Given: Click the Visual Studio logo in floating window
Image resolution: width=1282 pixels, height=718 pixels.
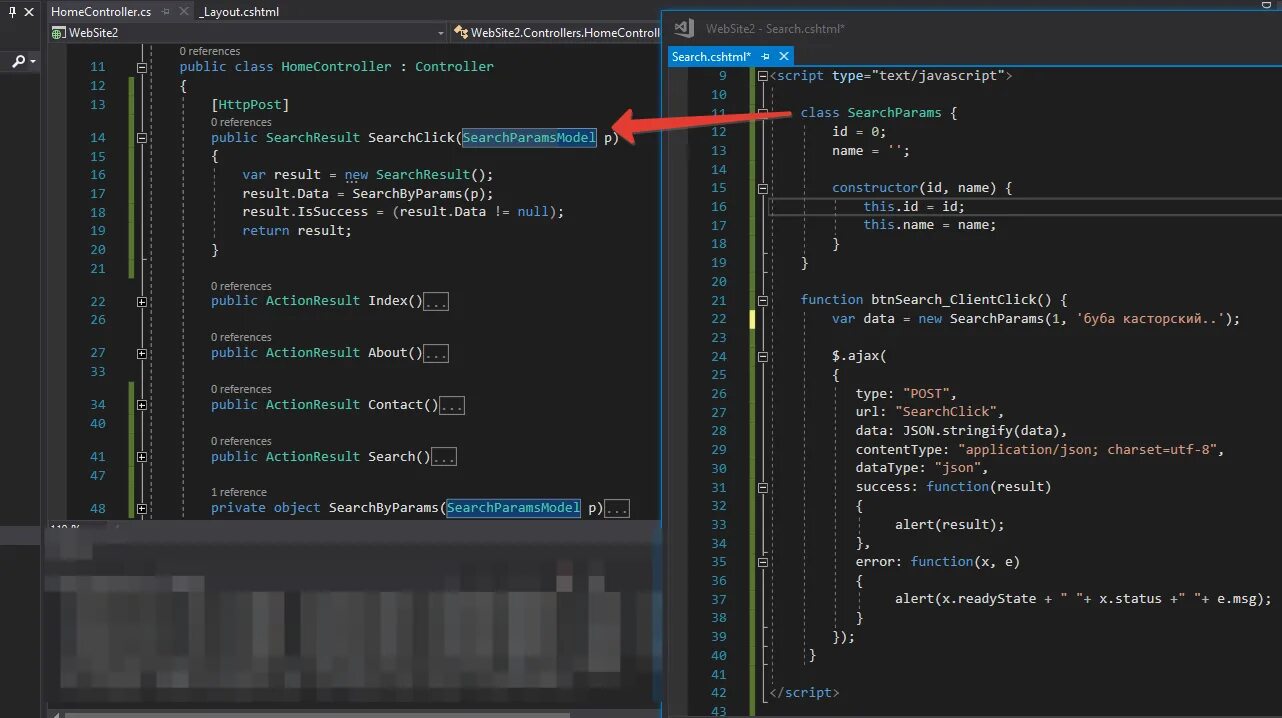Looking at the screenshot, I should point(683,28).
